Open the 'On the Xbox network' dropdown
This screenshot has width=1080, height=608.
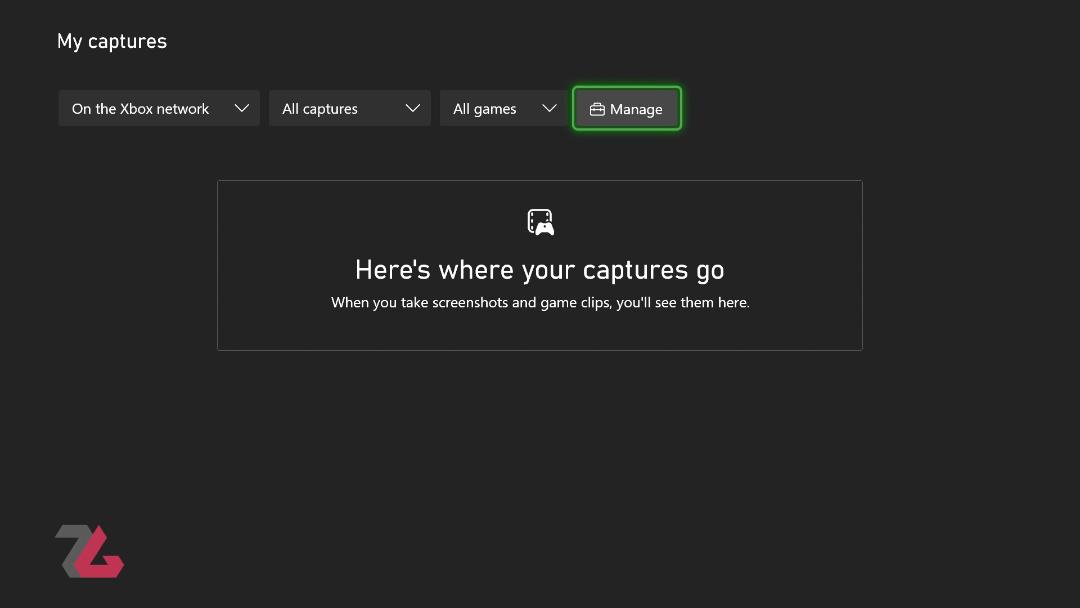(x=158, y=108)
